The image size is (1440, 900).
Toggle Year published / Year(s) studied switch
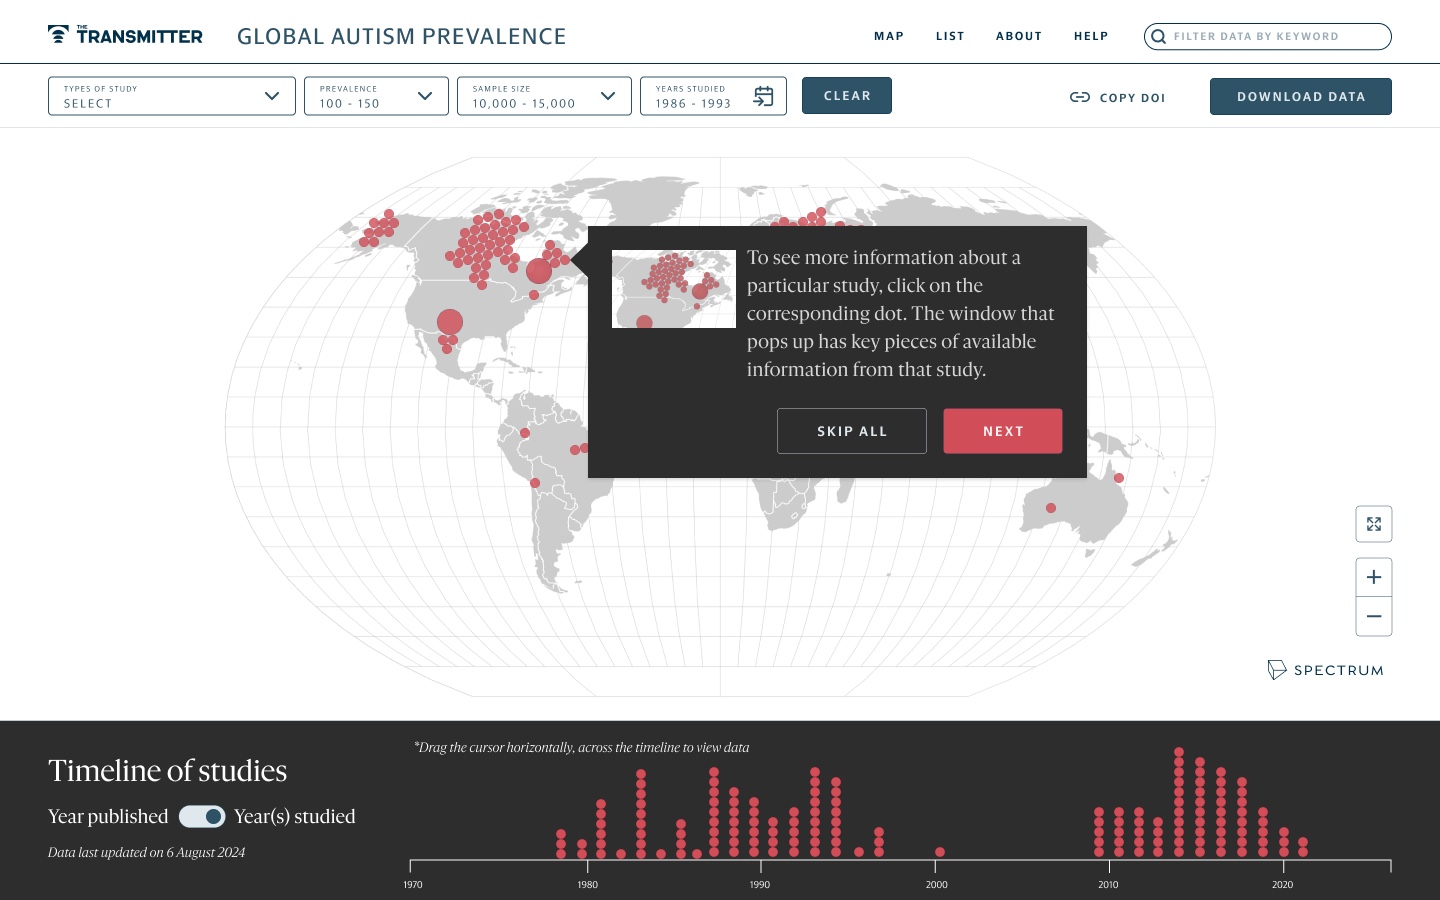[x=202, y=817]
